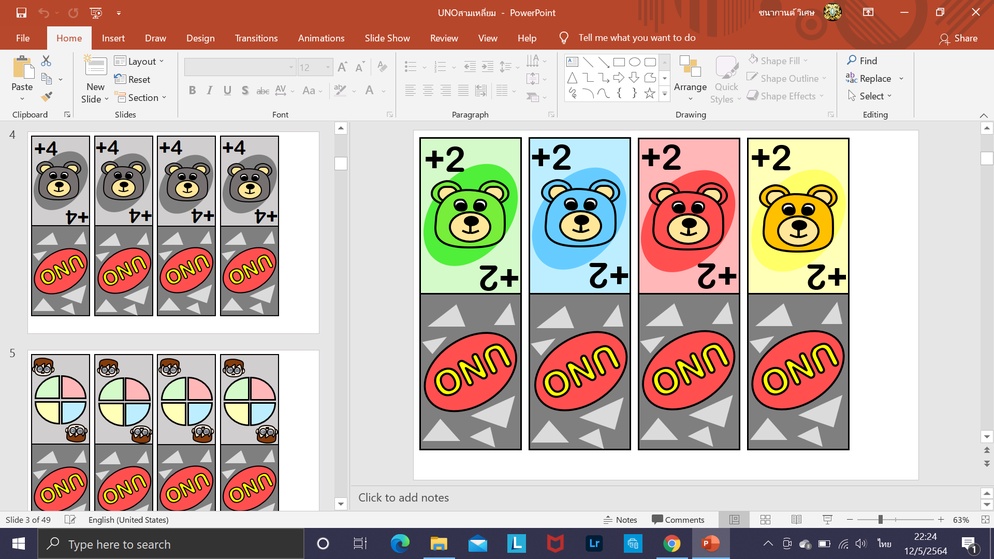The height and width of the screenshot is (559, 994).
Task: Open character spacing AV dropdown
Action: [284, 91]
